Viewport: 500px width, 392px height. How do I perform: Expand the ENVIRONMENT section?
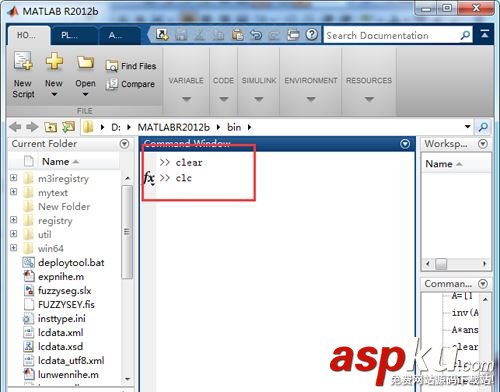[311, 99]
